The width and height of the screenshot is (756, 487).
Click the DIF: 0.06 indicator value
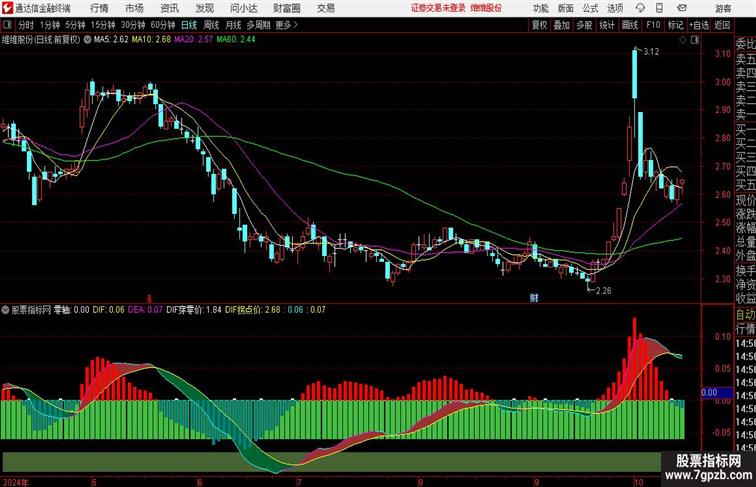[108, 310]
